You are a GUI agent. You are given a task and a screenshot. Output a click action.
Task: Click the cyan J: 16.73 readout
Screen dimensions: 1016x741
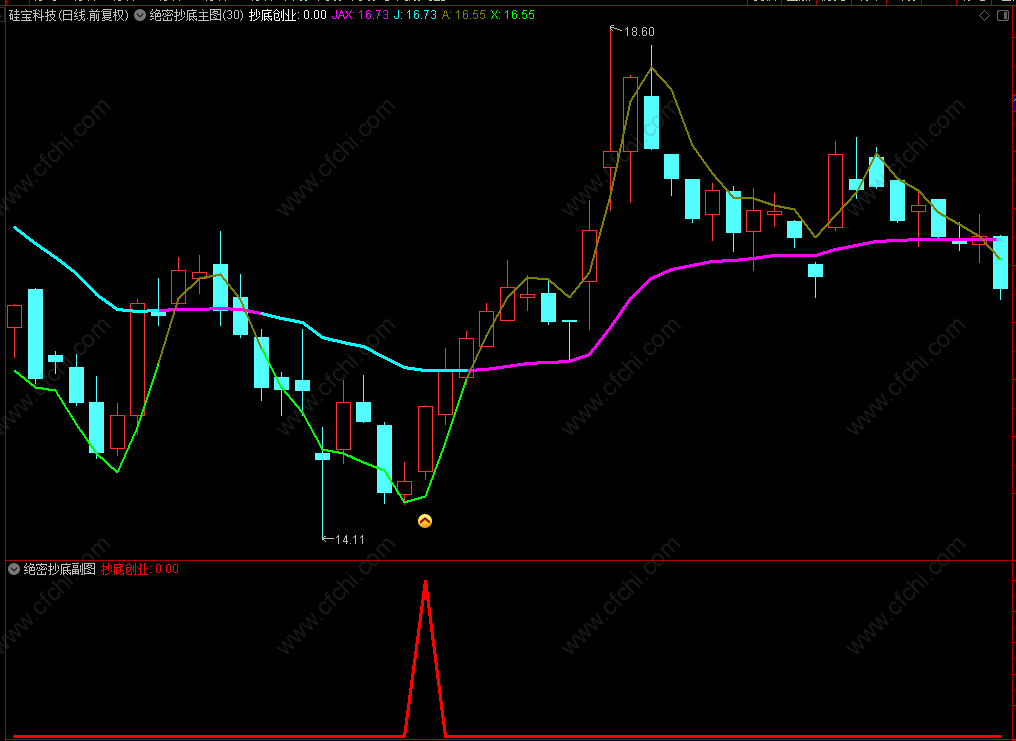coord(415,16)
